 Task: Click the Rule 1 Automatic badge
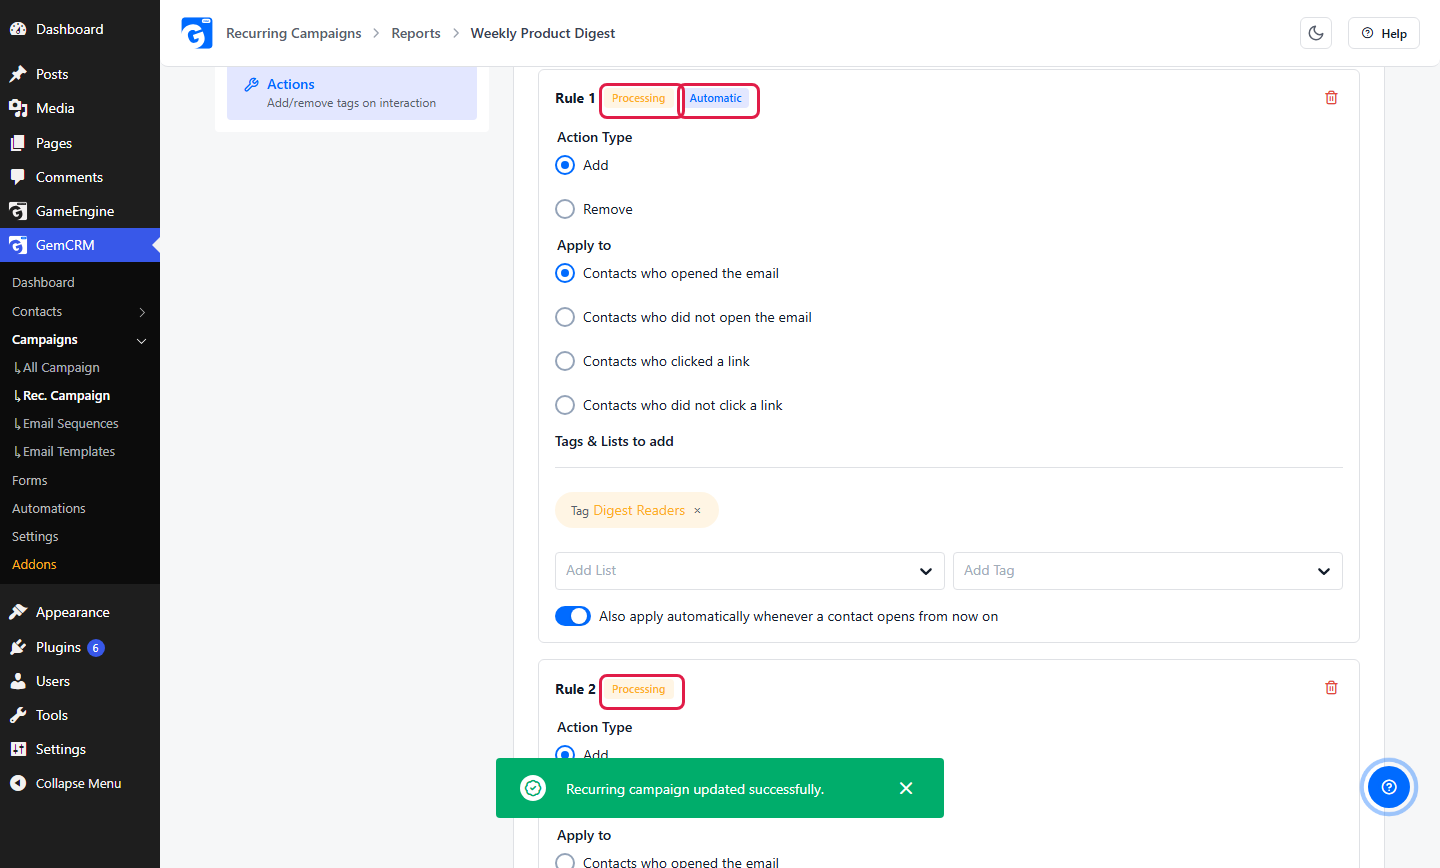click(x=716, y=98)
